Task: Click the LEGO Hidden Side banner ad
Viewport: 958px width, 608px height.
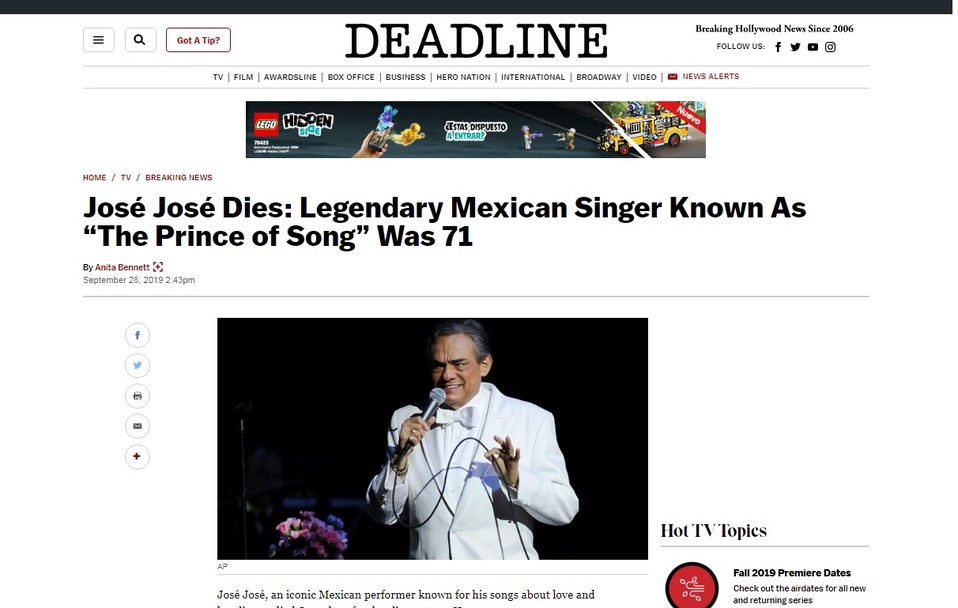Action: [475, 130]
